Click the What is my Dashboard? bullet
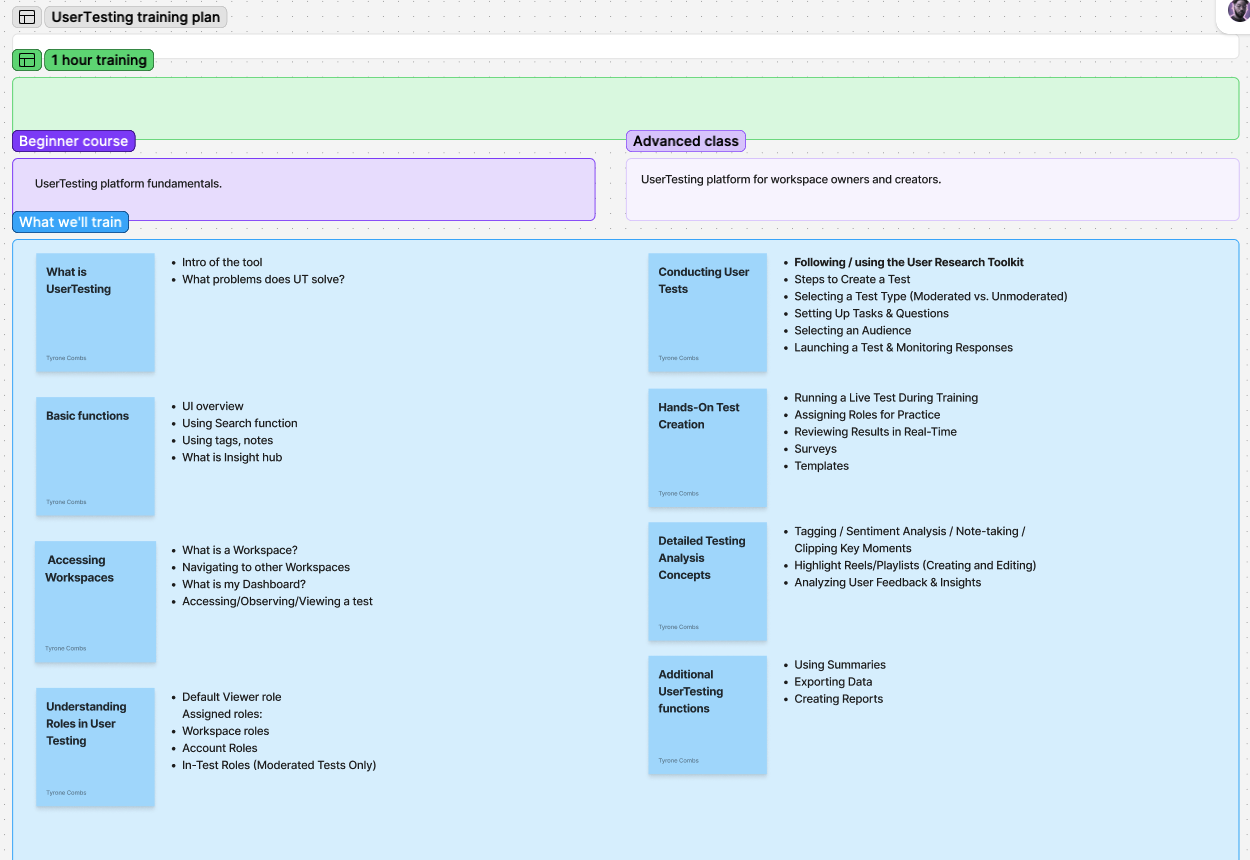 point(244,584)
